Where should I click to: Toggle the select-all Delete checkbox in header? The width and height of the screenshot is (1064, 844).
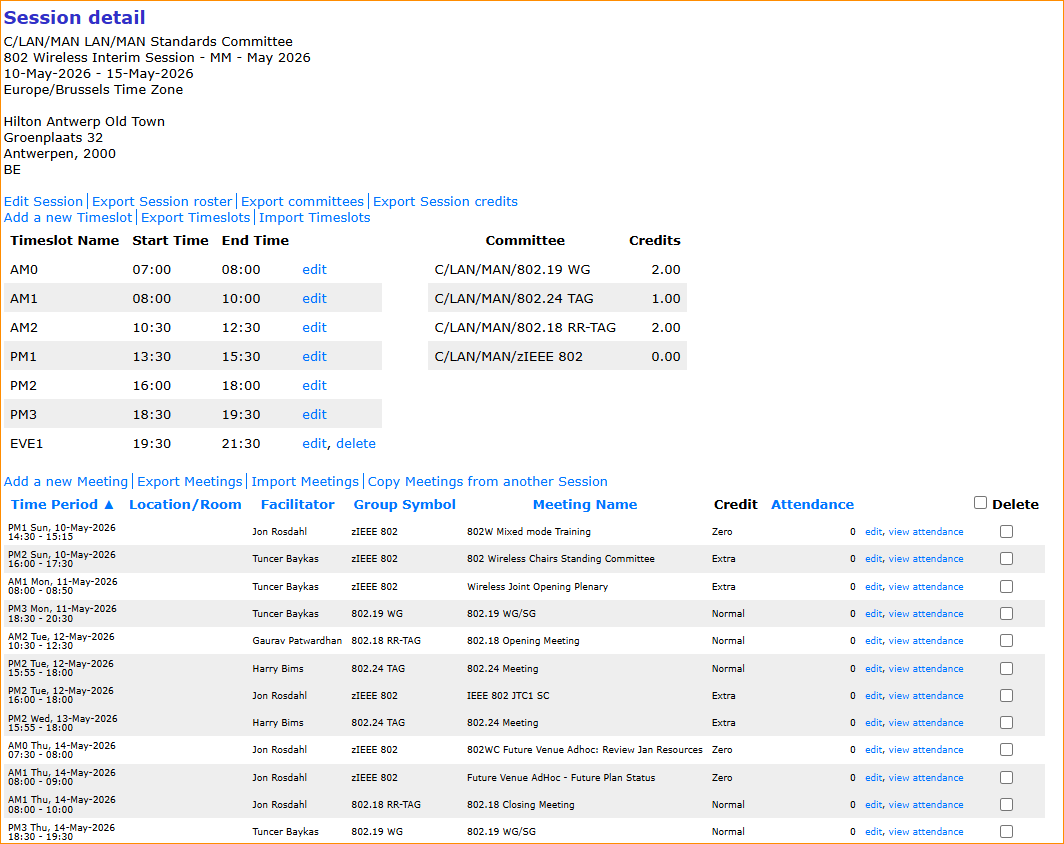(x=980, y=503)
